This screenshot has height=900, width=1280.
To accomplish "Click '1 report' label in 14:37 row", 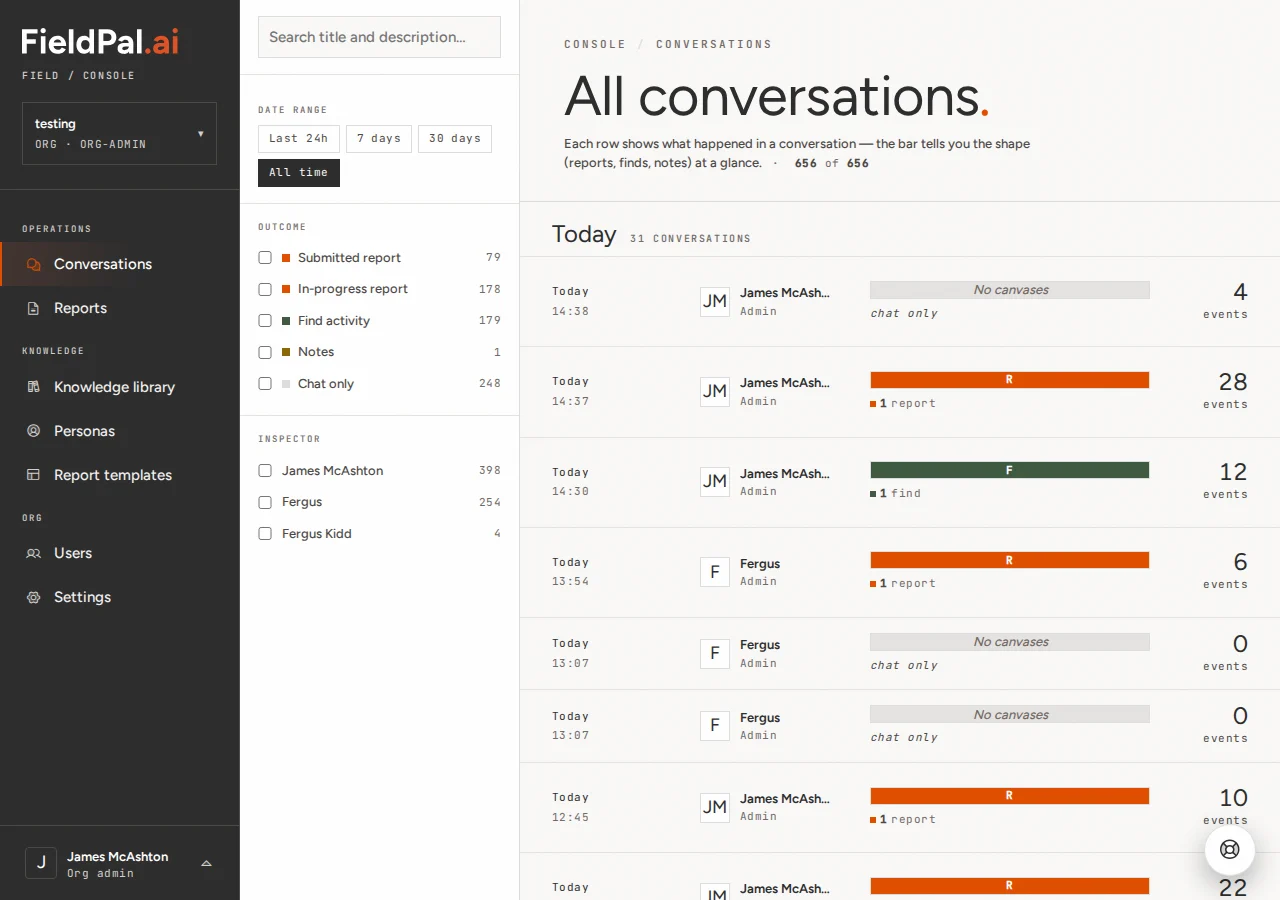I will point(903,403).
